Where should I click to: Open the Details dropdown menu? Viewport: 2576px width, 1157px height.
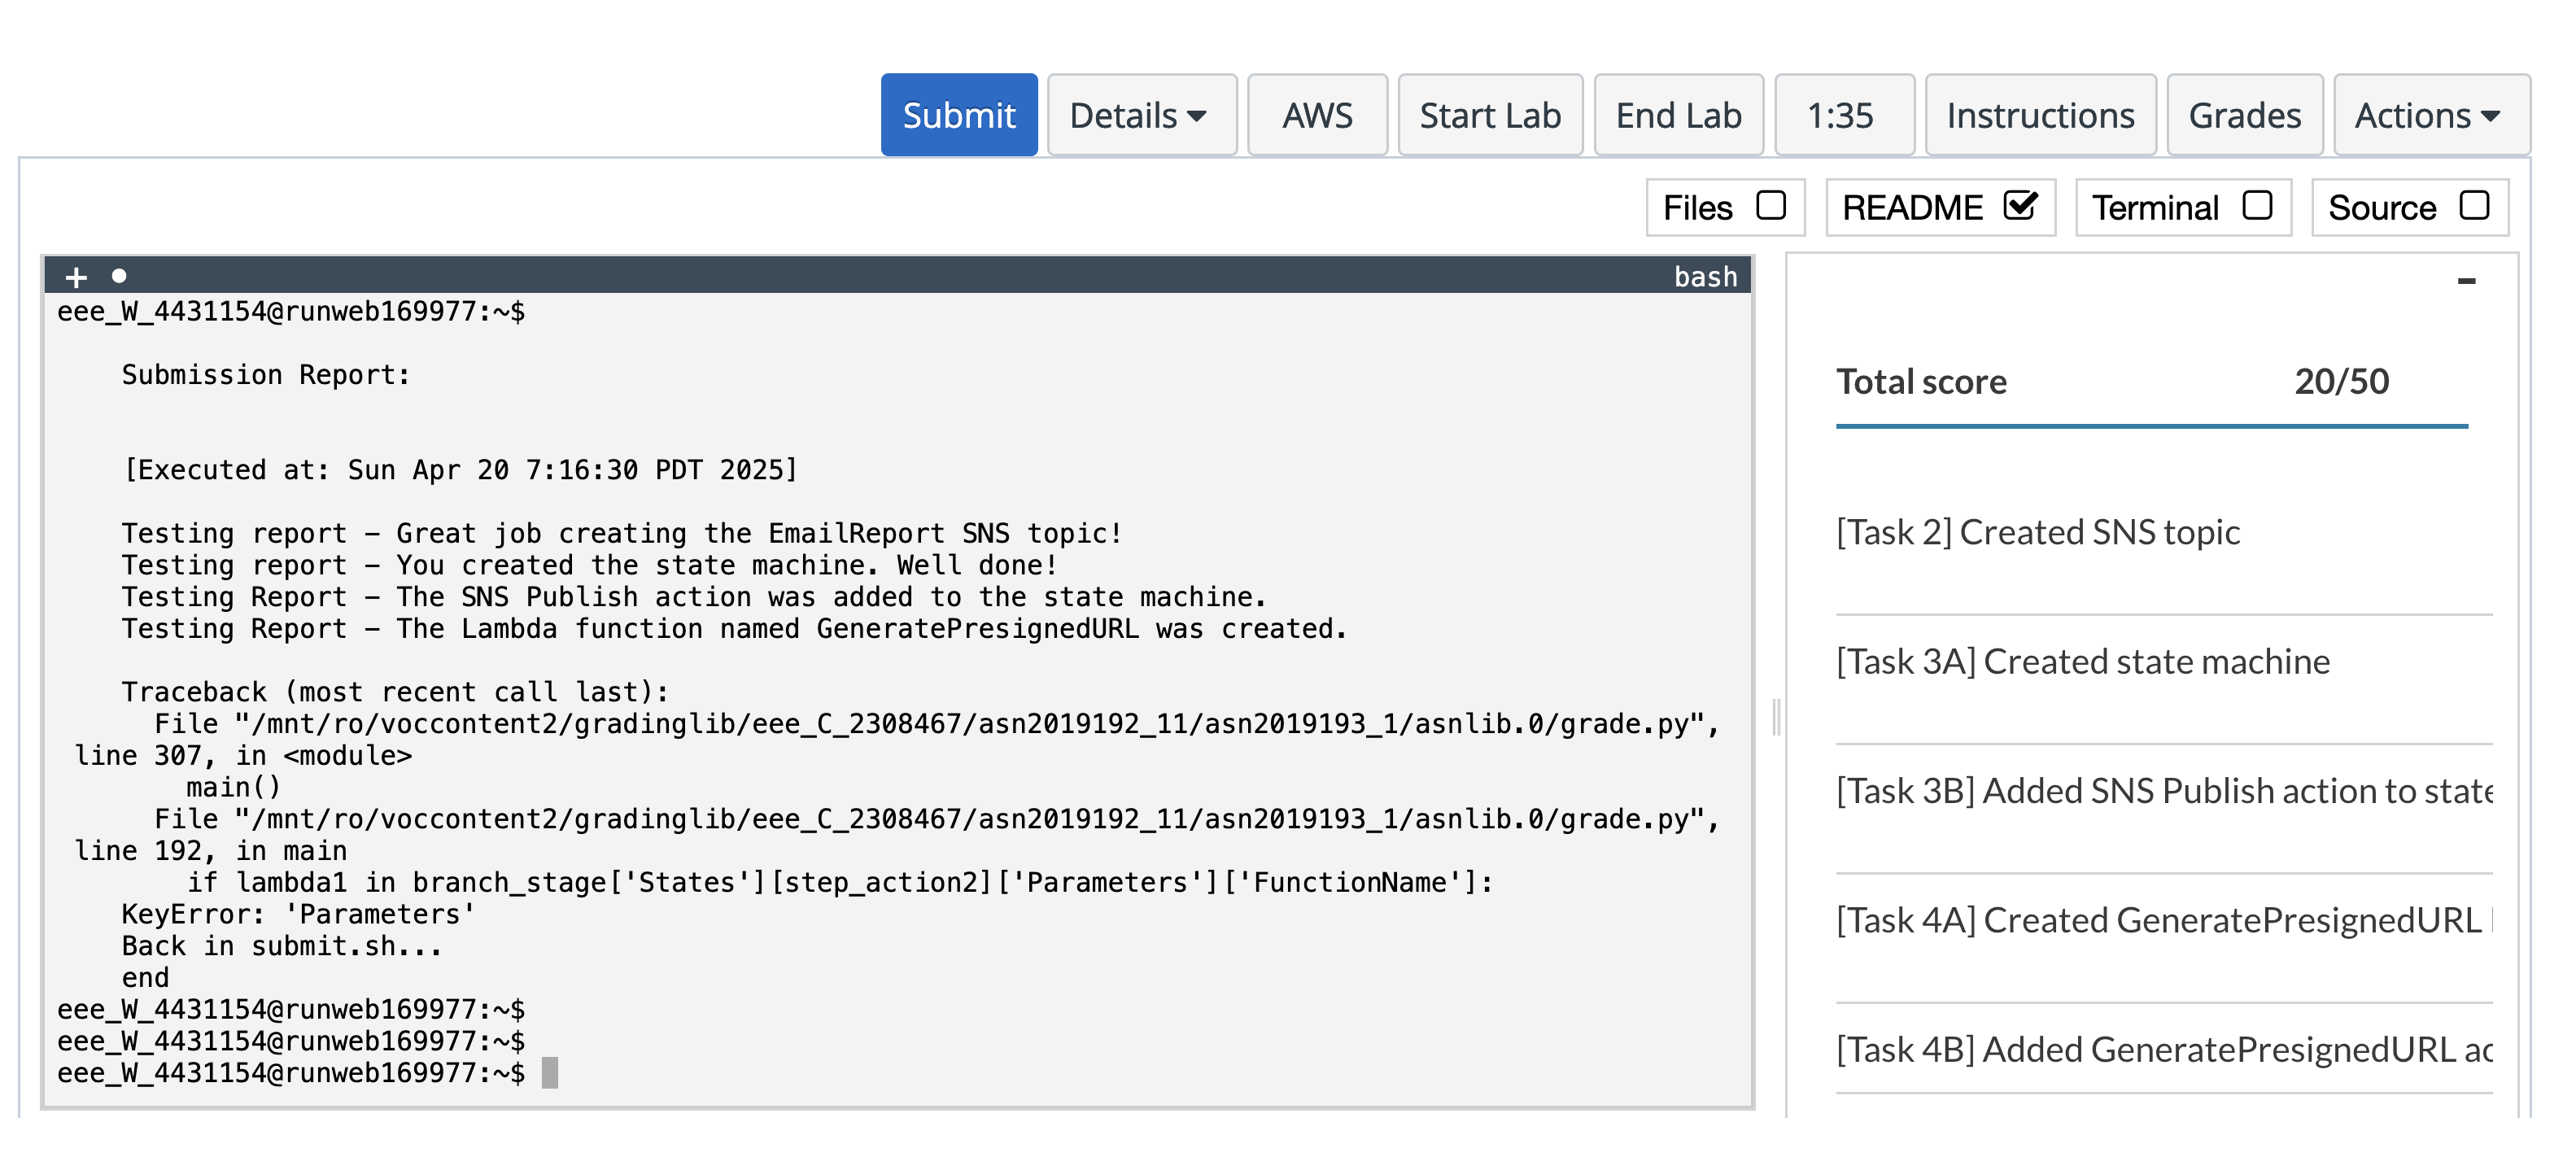click(x=1141, y=115)
